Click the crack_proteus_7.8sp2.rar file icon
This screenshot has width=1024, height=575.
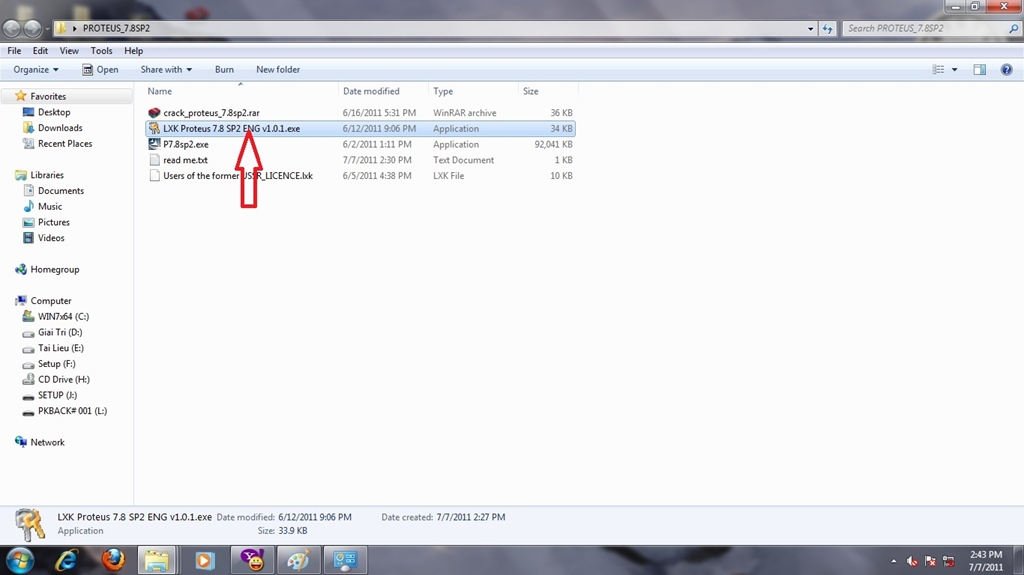pyautogui.click(x=154, y=113)
